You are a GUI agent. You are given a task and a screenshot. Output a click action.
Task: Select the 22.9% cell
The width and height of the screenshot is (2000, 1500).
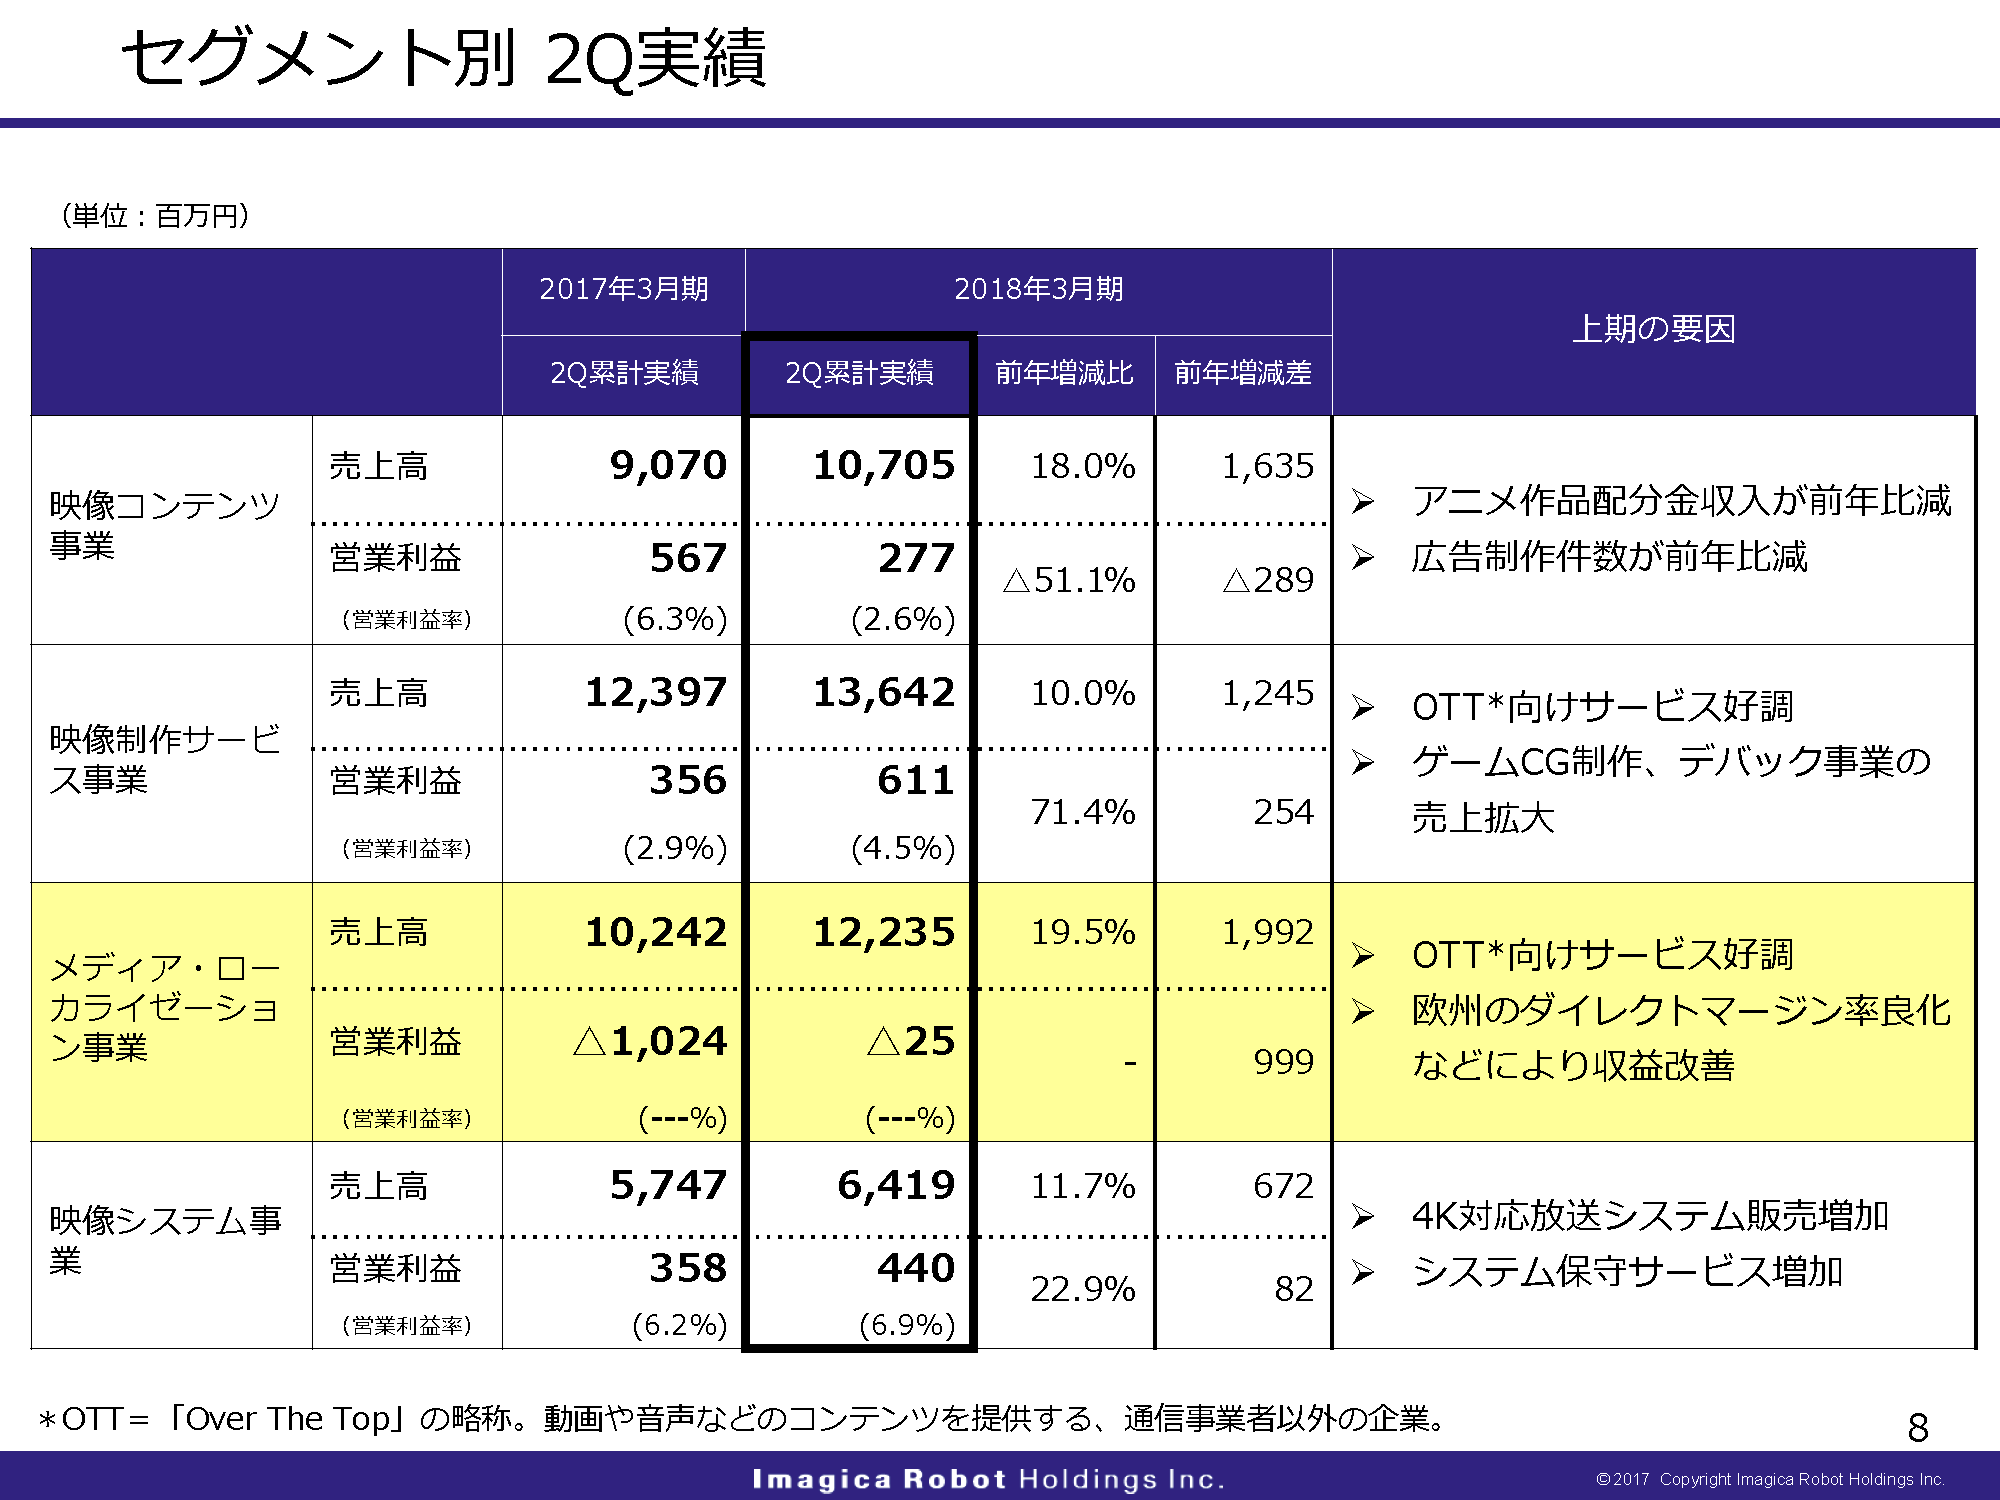1083,1289
